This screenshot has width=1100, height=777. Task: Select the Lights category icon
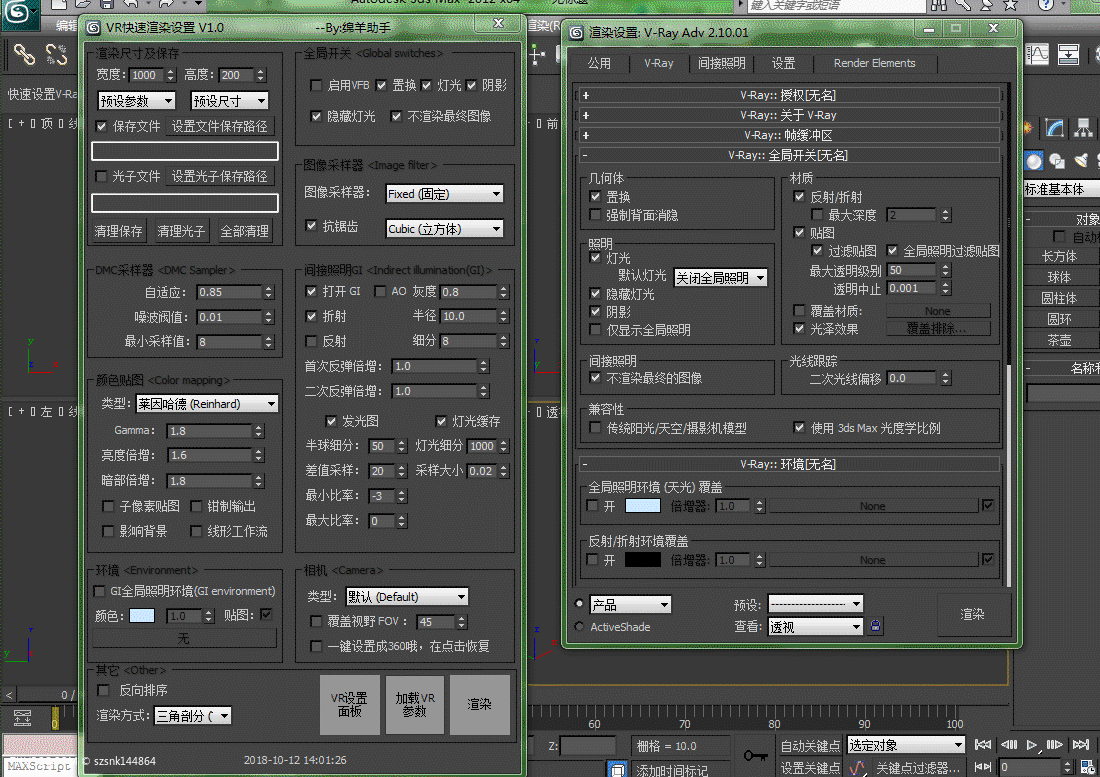click(x=1080, y=161)
